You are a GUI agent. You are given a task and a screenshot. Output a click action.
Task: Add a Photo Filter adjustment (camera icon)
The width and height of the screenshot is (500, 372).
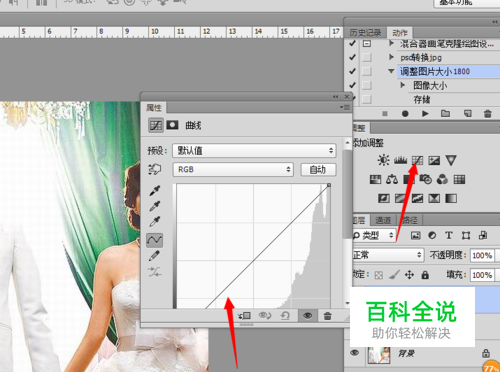point(426,180)
